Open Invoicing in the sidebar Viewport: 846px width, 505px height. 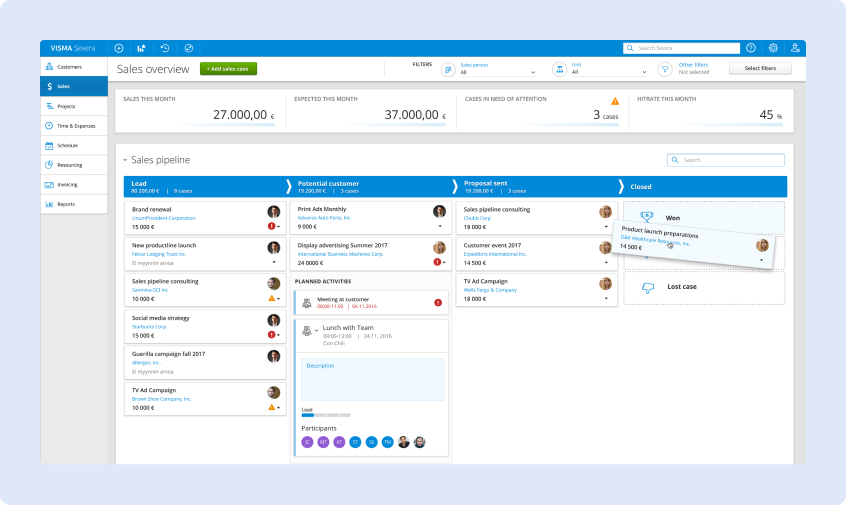(74, 185)
